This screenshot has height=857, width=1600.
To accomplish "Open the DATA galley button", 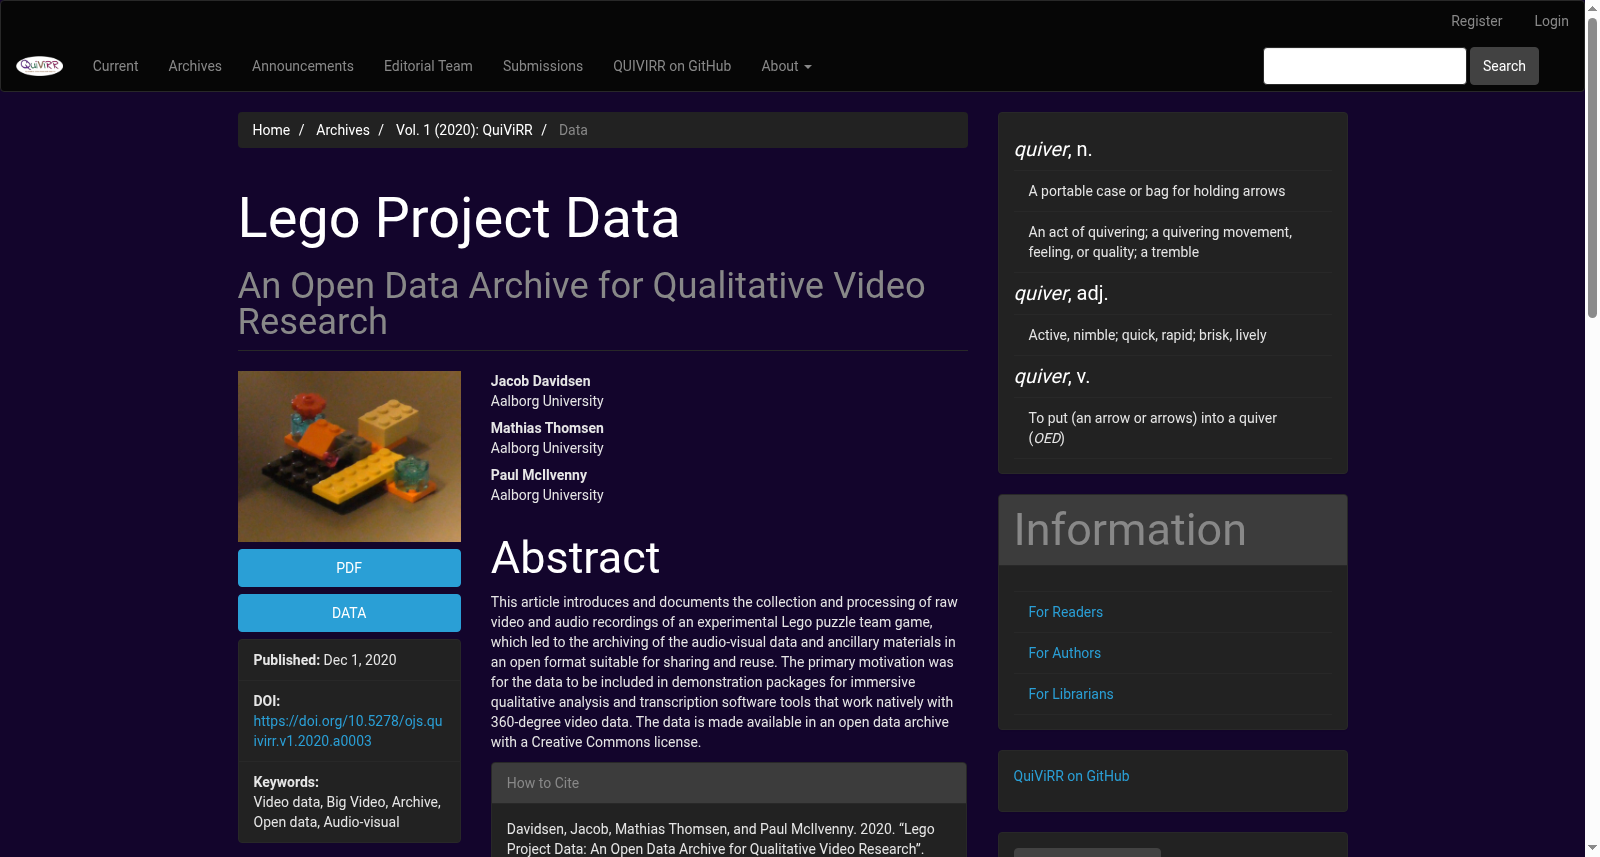I will (x=349, y=613).
